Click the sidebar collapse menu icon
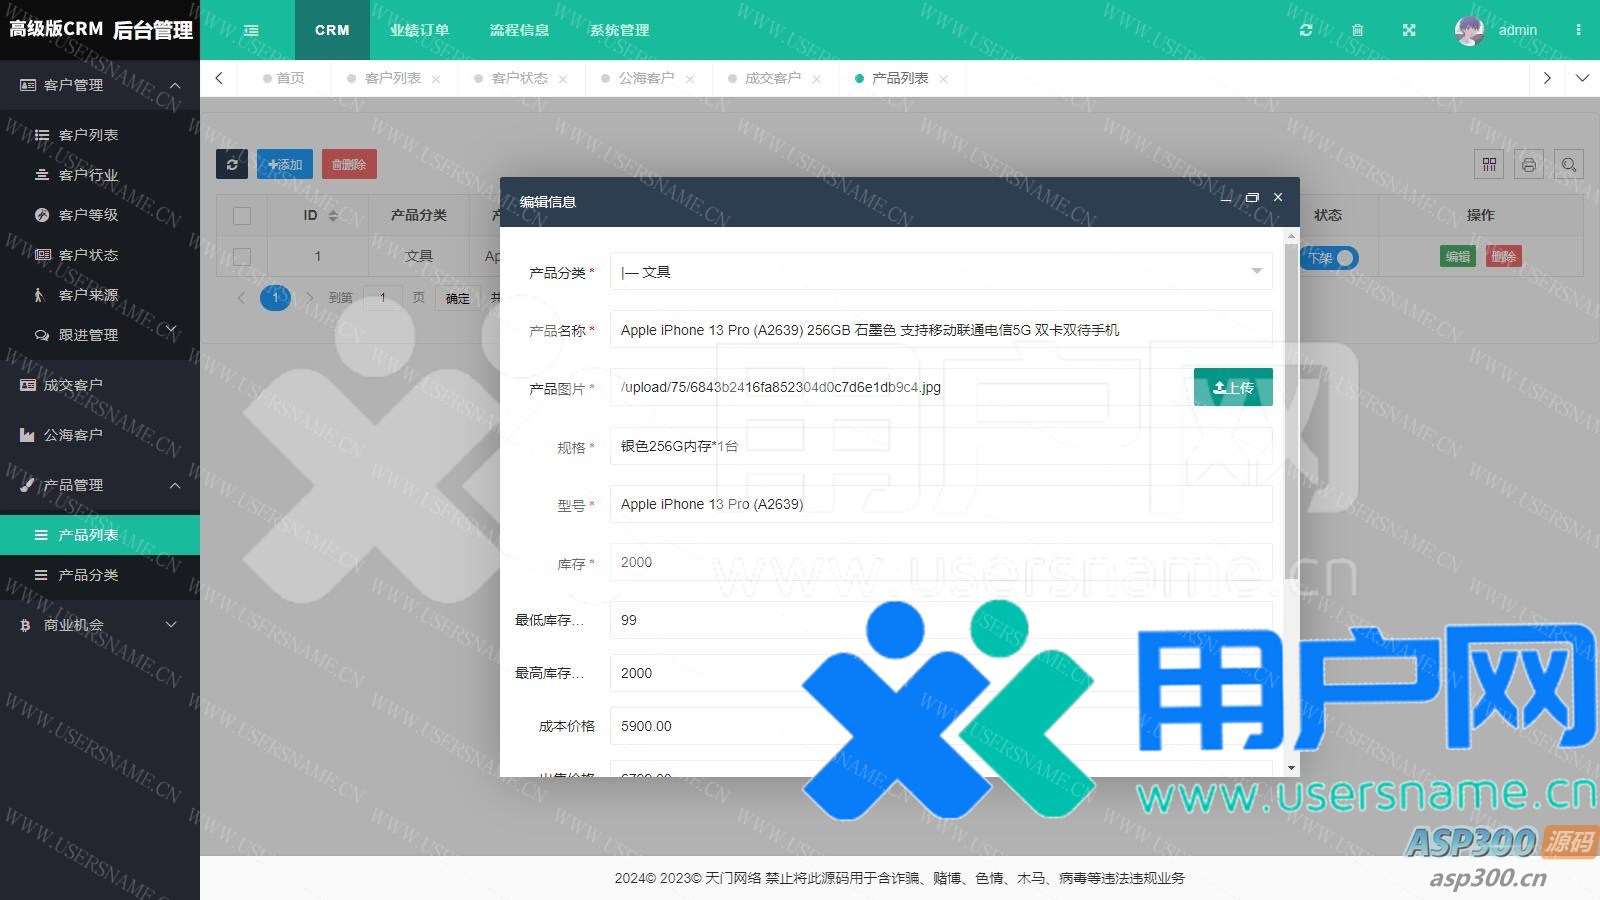 251,30
